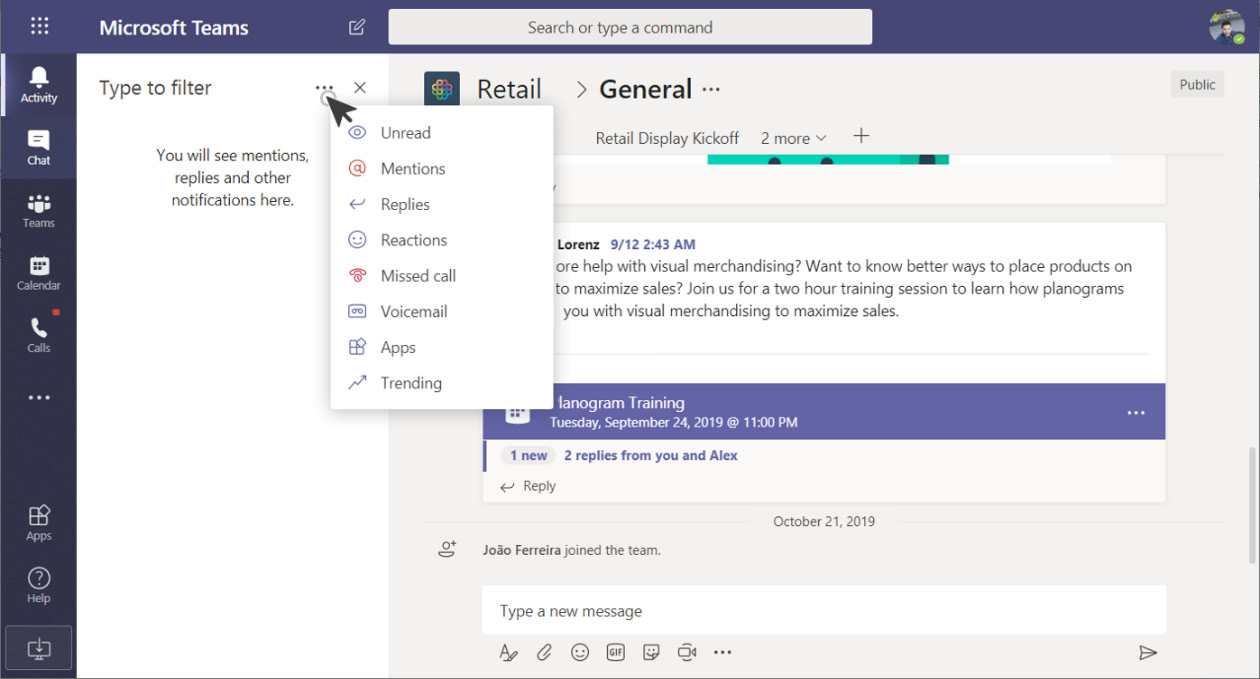Screen dimensions: 1260x679
Task: Click in the search or command box
Action: pos(630,27)
